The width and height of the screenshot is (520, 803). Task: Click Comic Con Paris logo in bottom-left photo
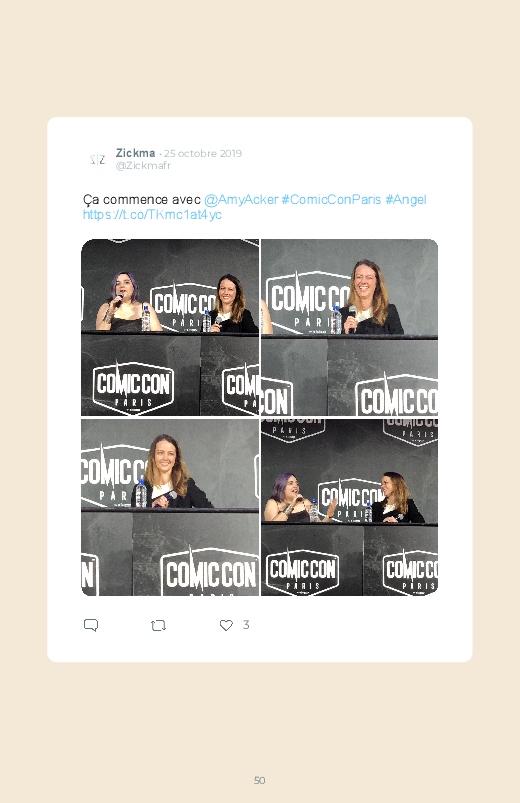point(210,573)
